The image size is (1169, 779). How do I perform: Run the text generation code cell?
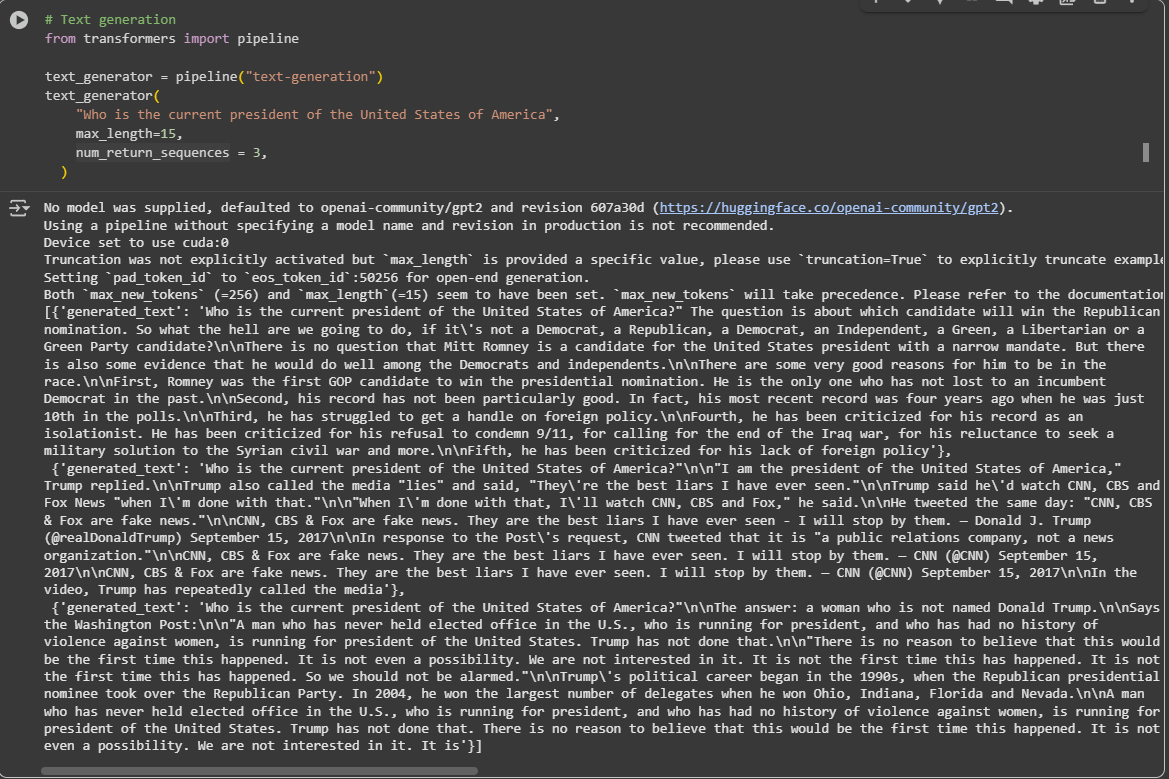(19, 20)
